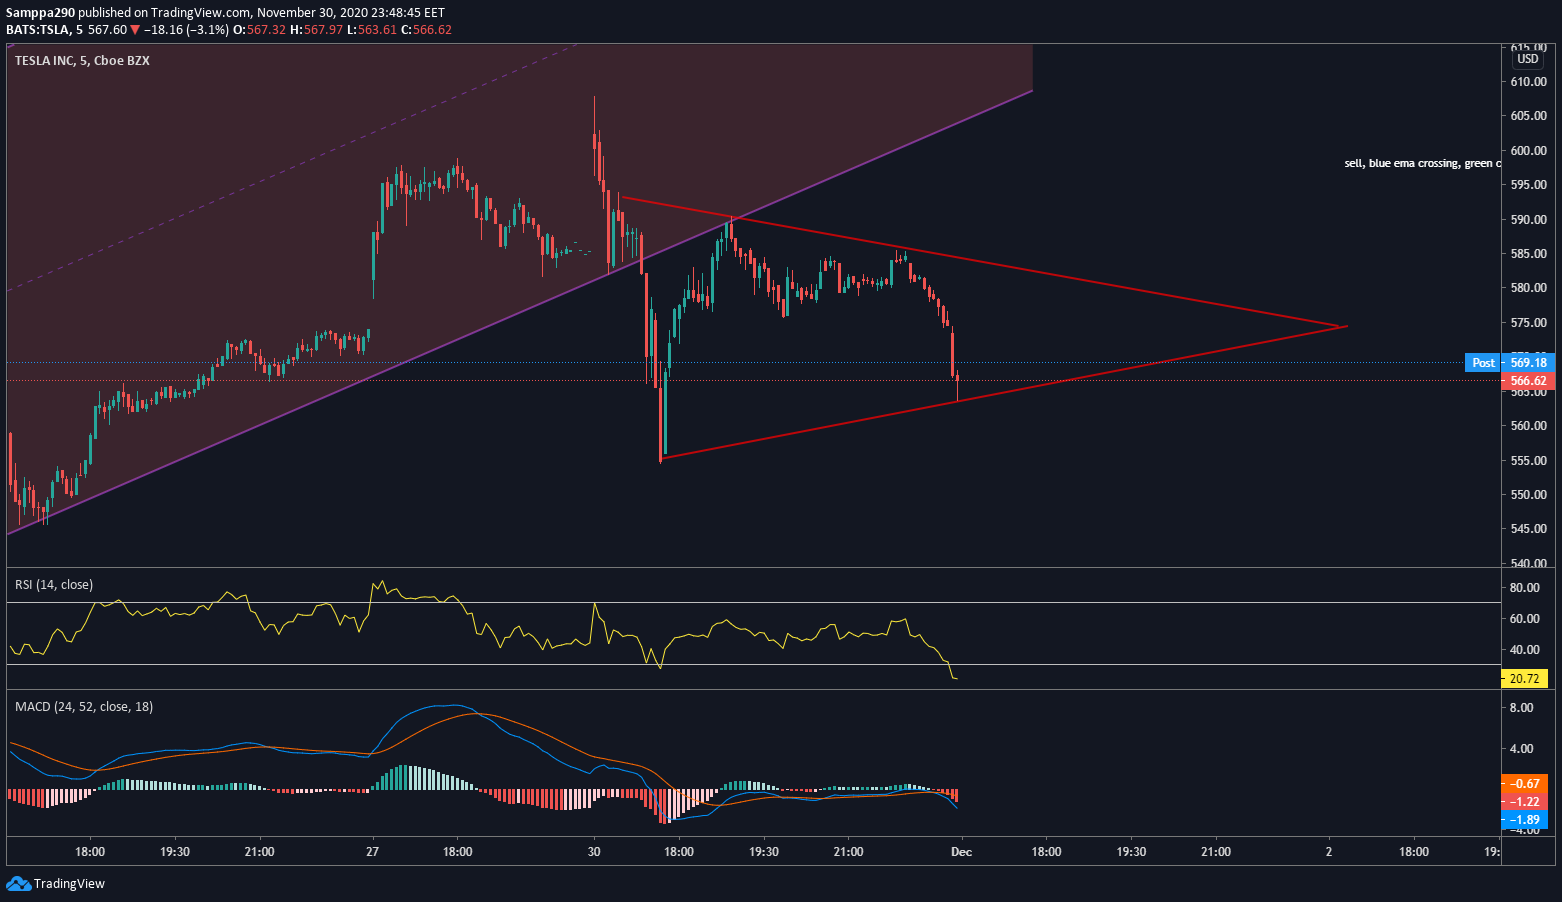The height and width of the screenshot is (902, 1562).
Task: Click the RSI 40.00 scale label
Action: (1524, 649)
